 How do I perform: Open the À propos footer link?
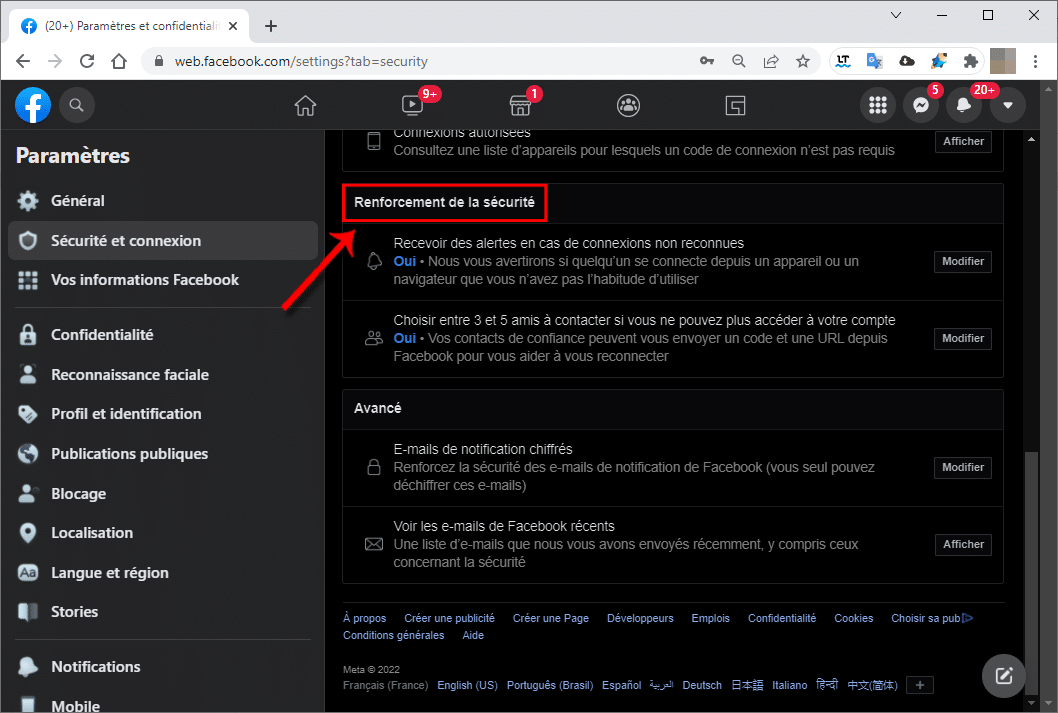point(364,619)
